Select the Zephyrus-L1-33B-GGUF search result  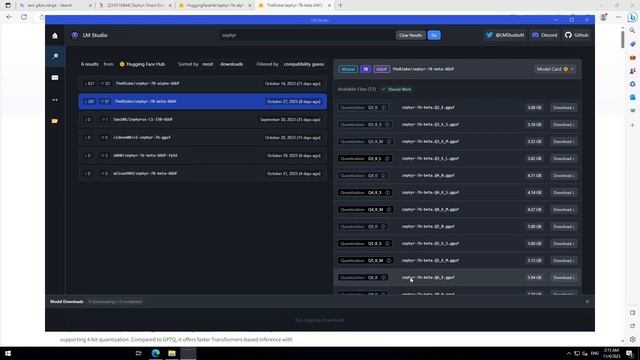click(x=203, y=120)
